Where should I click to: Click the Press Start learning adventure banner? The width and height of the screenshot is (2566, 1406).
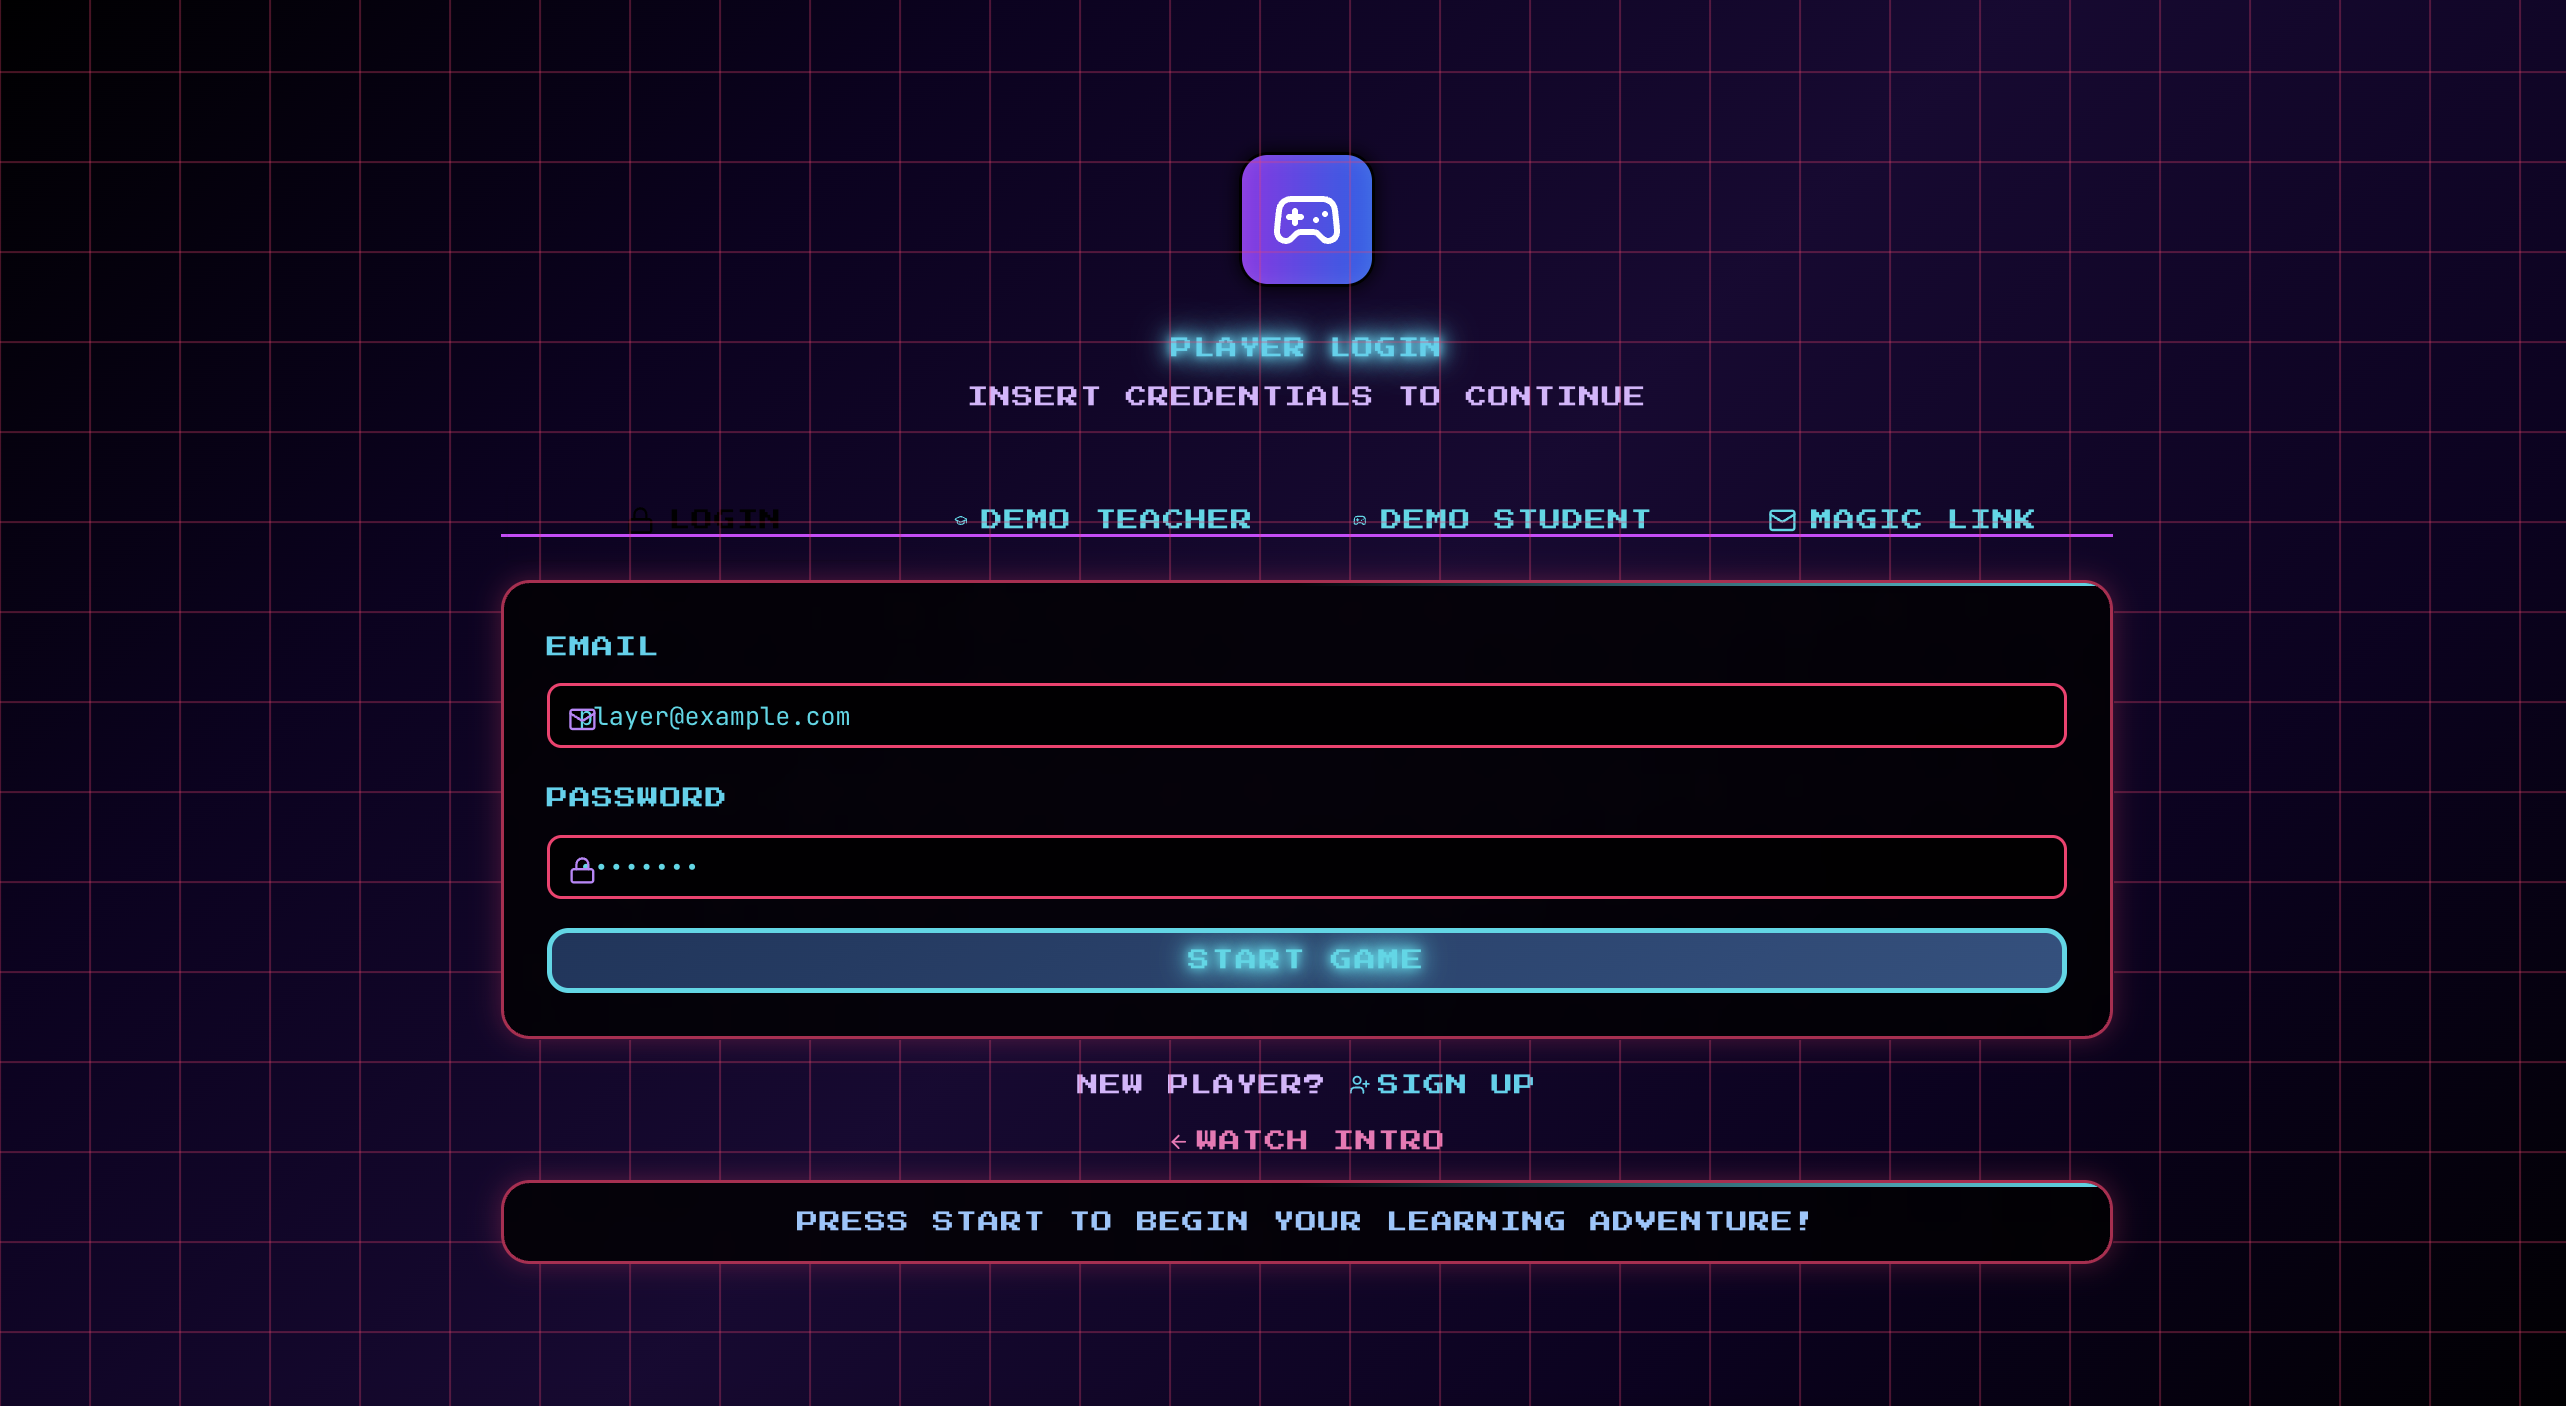(x=1305, y=1221)
